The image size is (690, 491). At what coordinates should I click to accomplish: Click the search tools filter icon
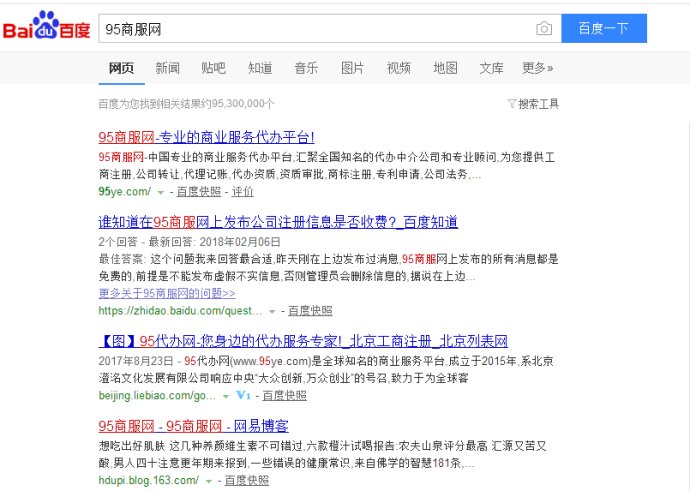pos(512,103)
